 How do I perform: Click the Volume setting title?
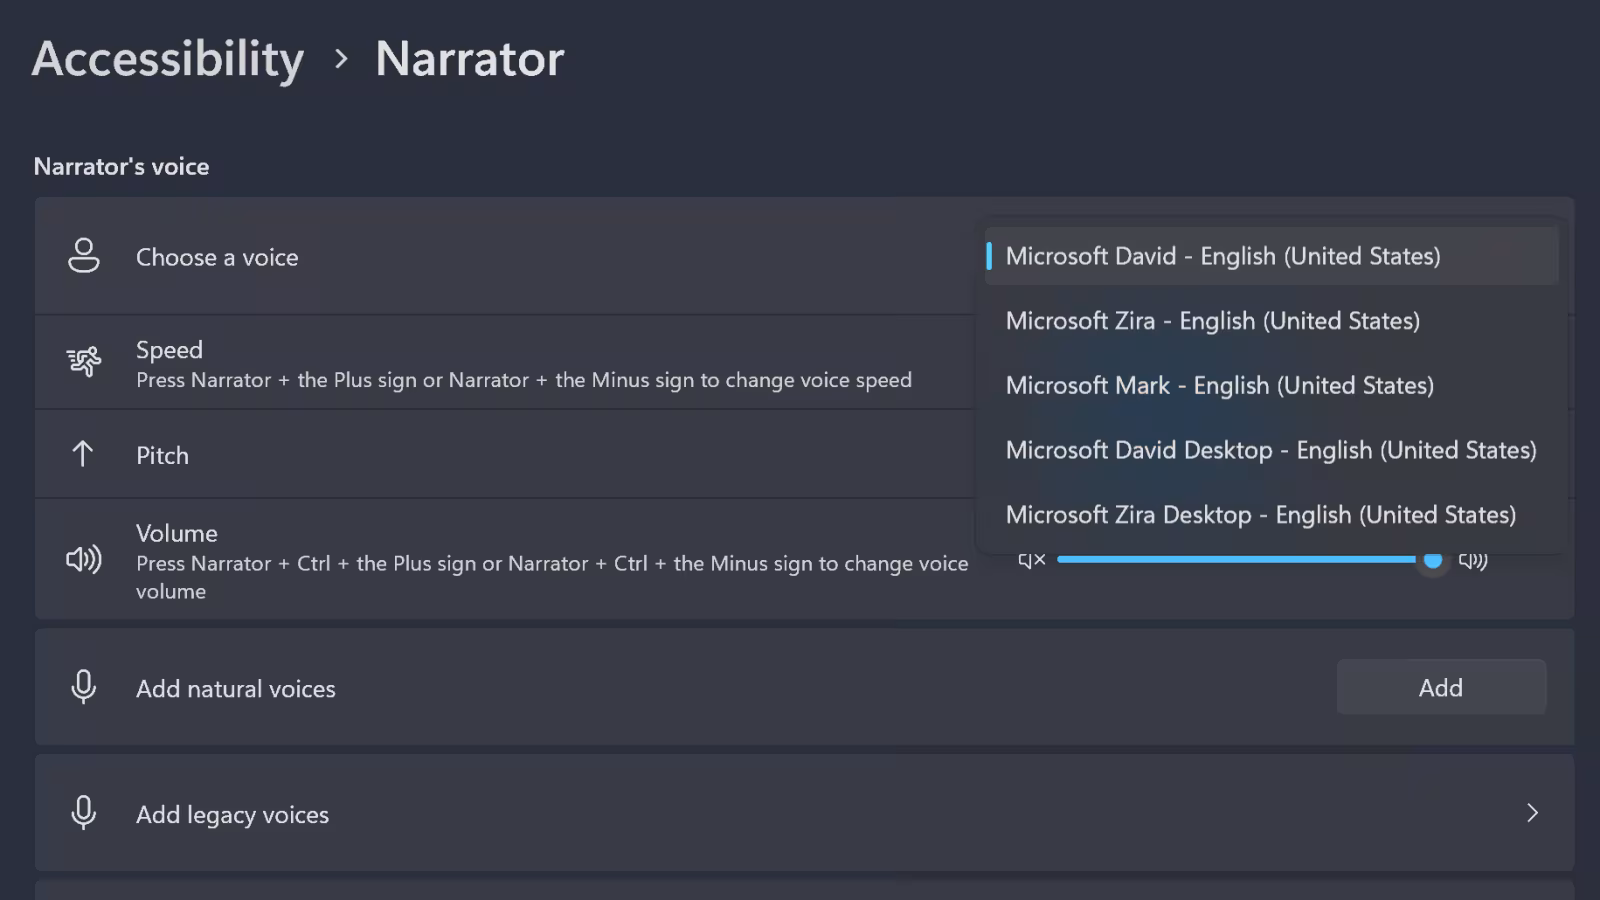click(x=177, y=533)
